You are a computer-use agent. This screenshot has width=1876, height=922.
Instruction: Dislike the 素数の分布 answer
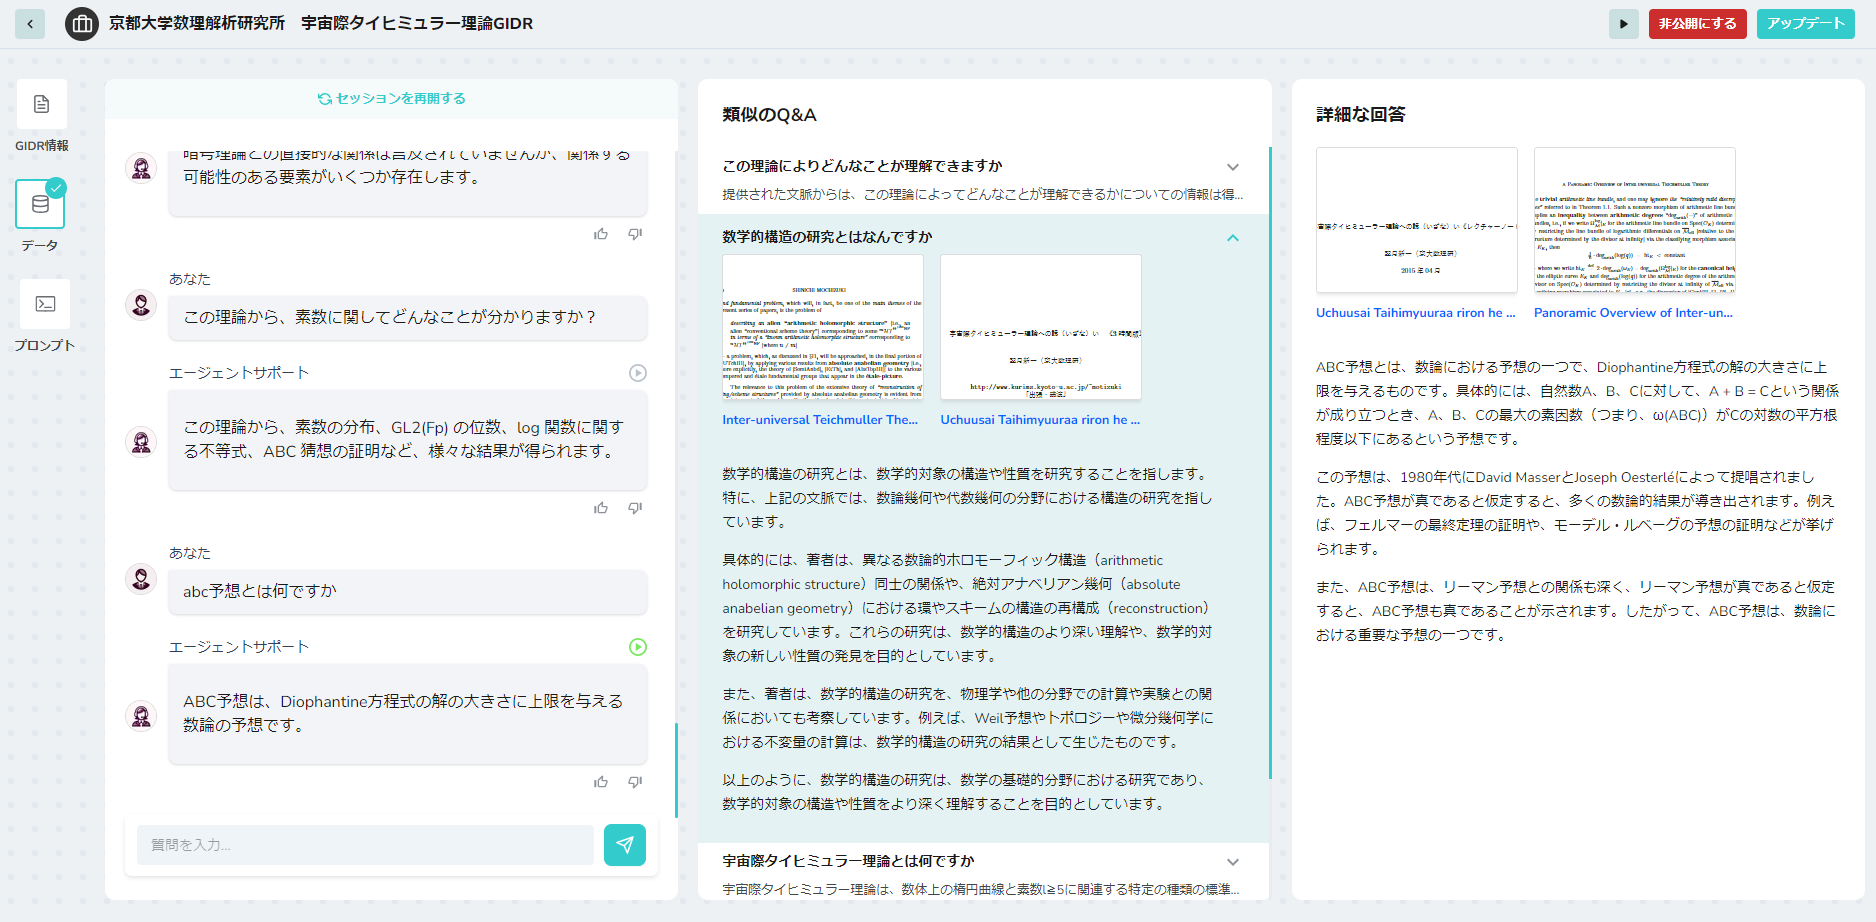pos(635,508)
